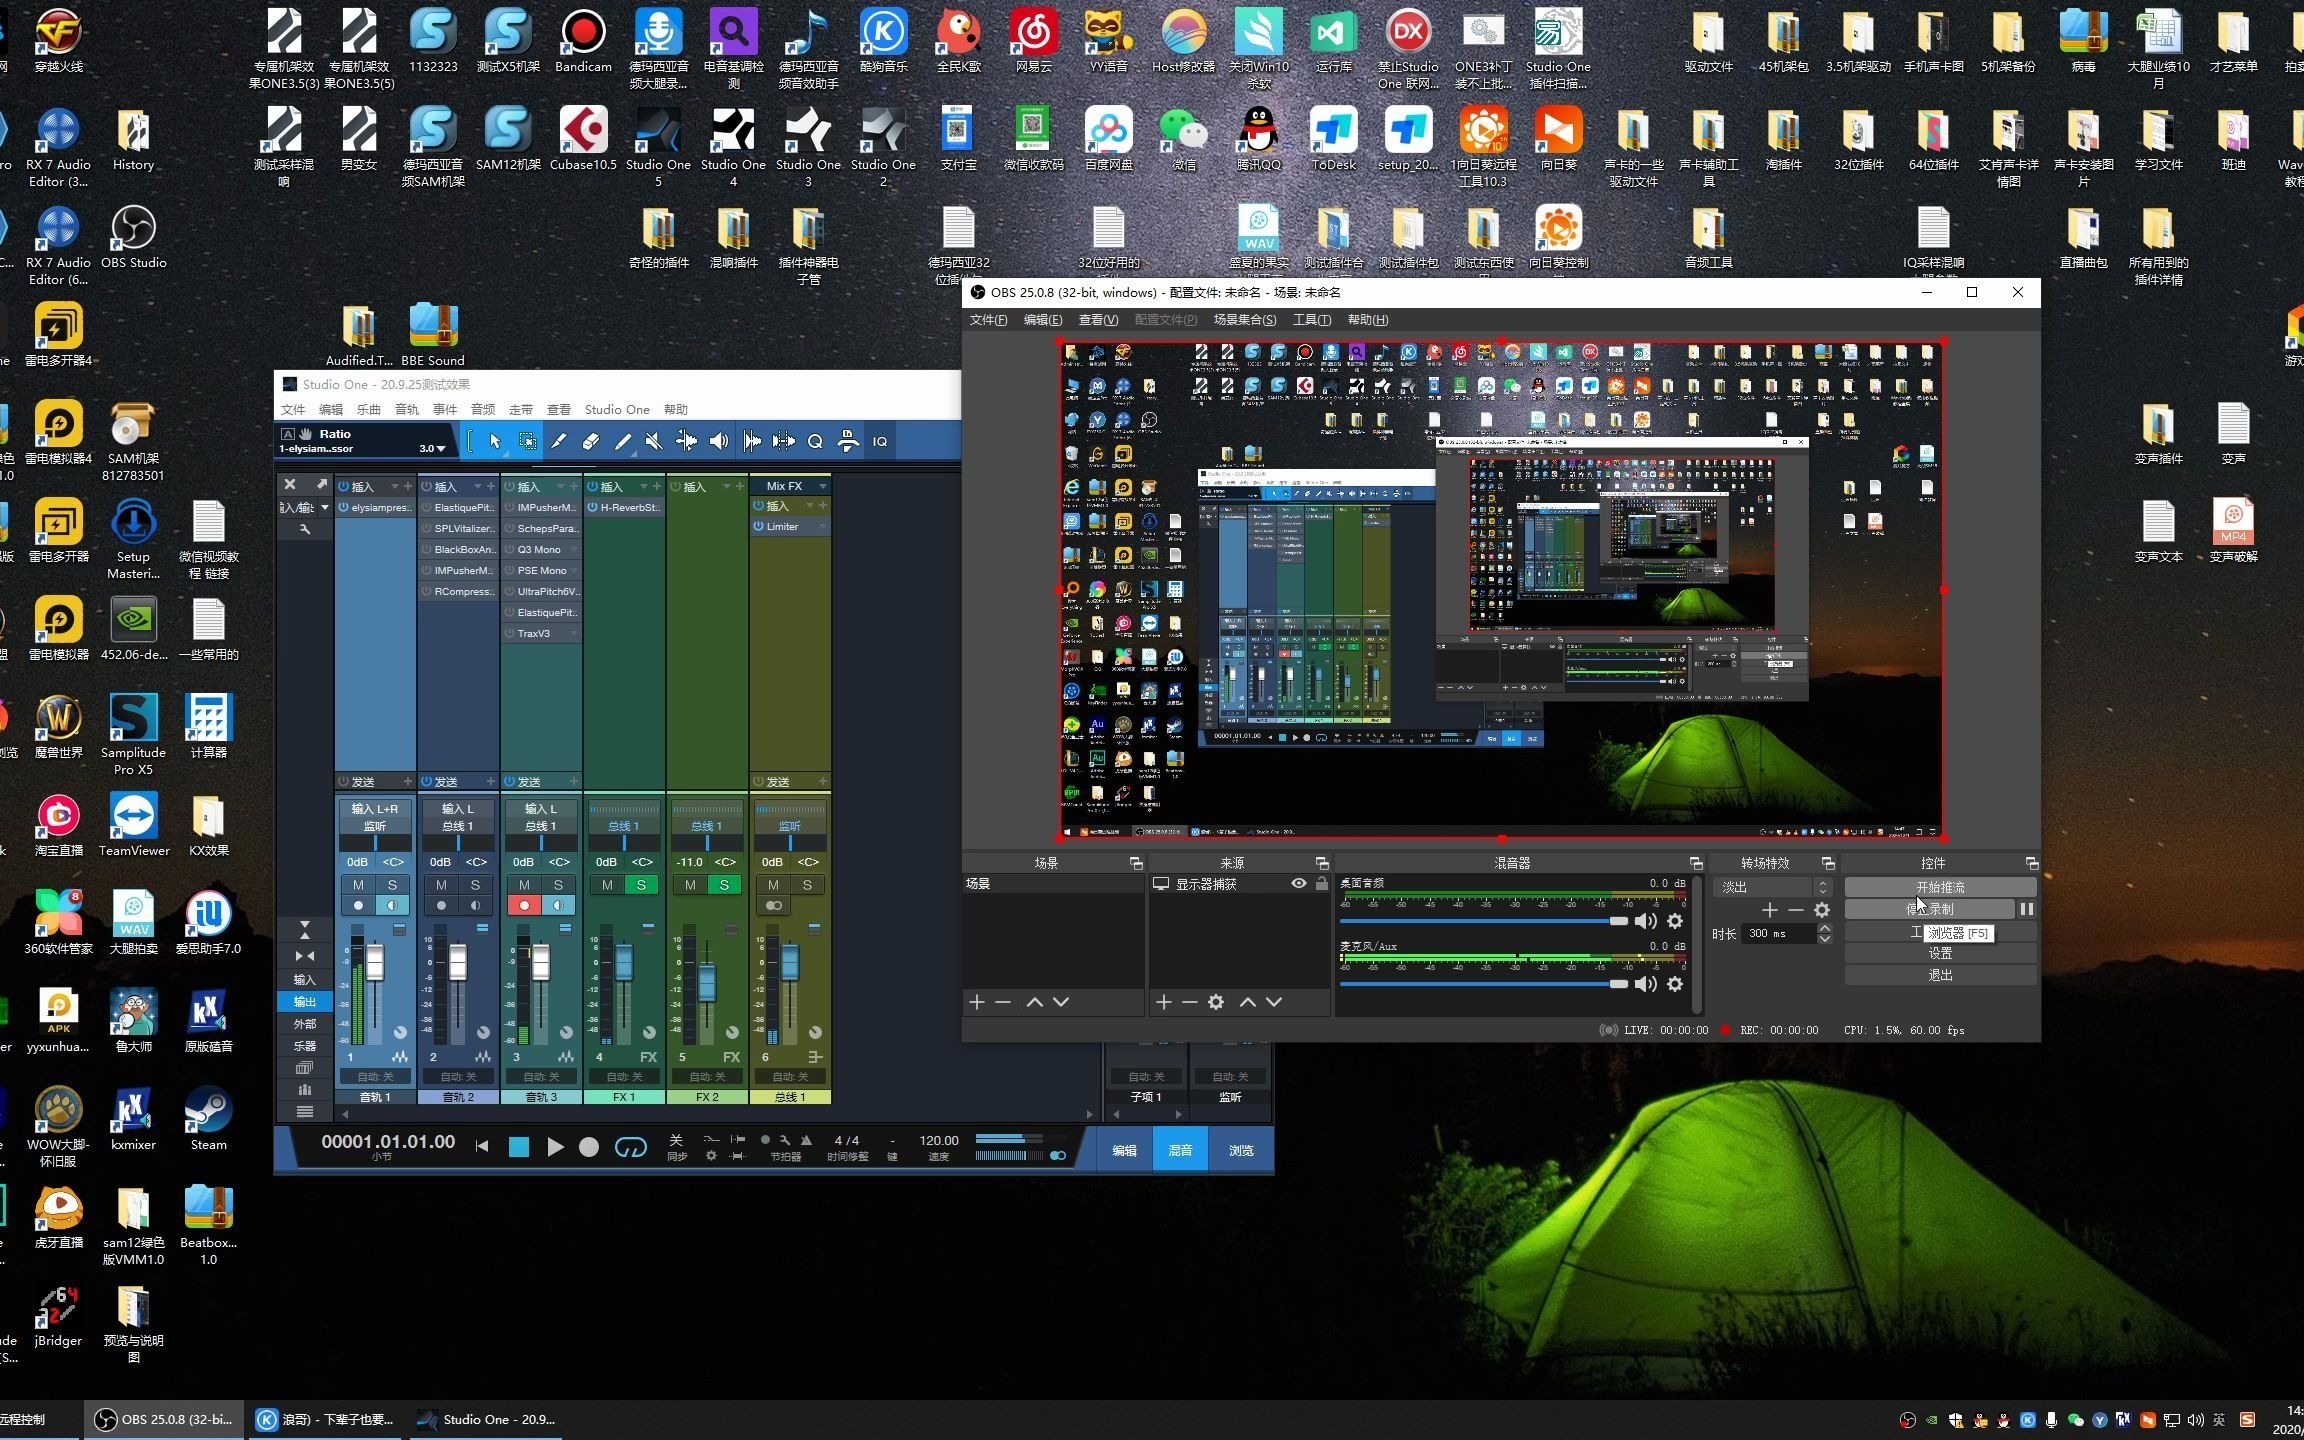
Task: Open 桌面音频 gear settings in OBS mixer
Action: (x=1675, y=921)
